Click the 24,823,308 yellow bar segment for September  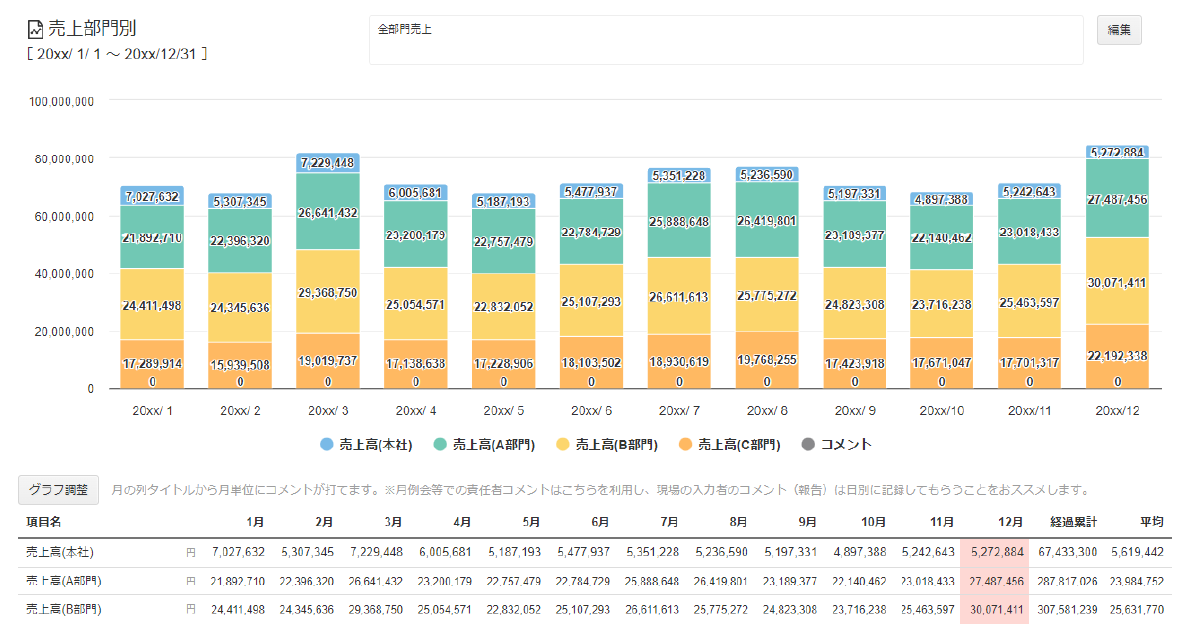855,303
